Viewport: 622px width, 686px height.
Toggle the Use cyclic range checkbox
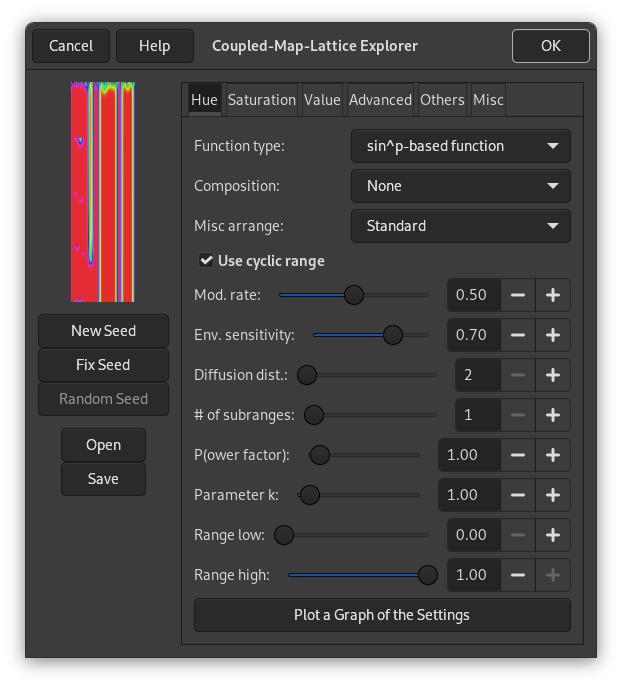pos(207,261)
